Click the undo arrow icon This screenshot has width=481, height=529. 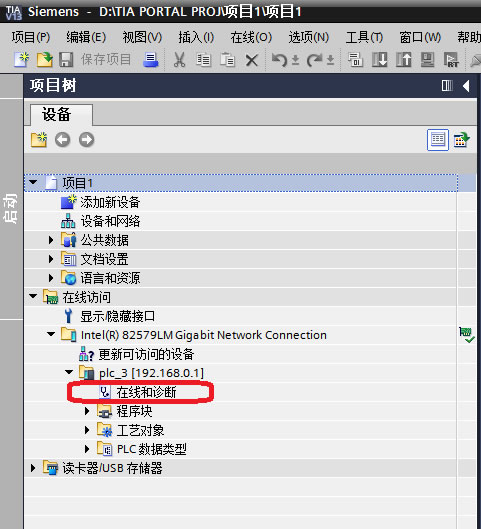pyautogui.click(x=279, y=60)
